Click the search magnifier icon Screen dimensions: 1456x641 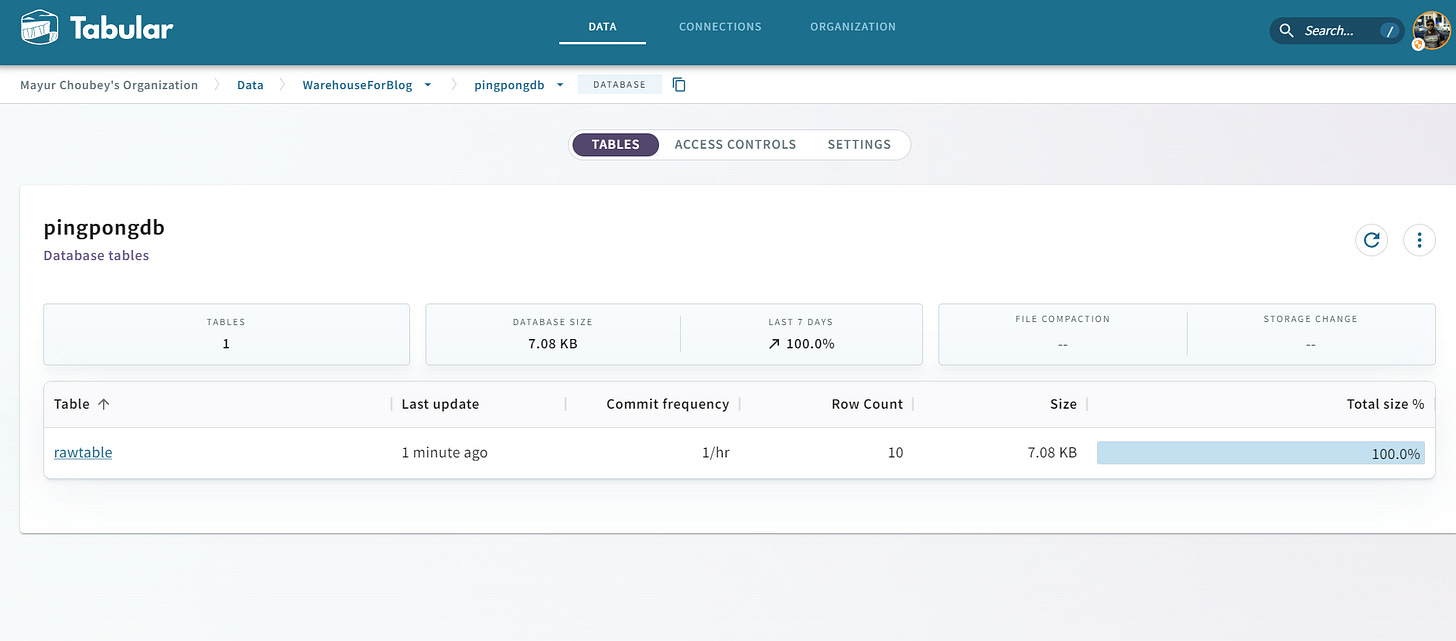coord(1287,31)
